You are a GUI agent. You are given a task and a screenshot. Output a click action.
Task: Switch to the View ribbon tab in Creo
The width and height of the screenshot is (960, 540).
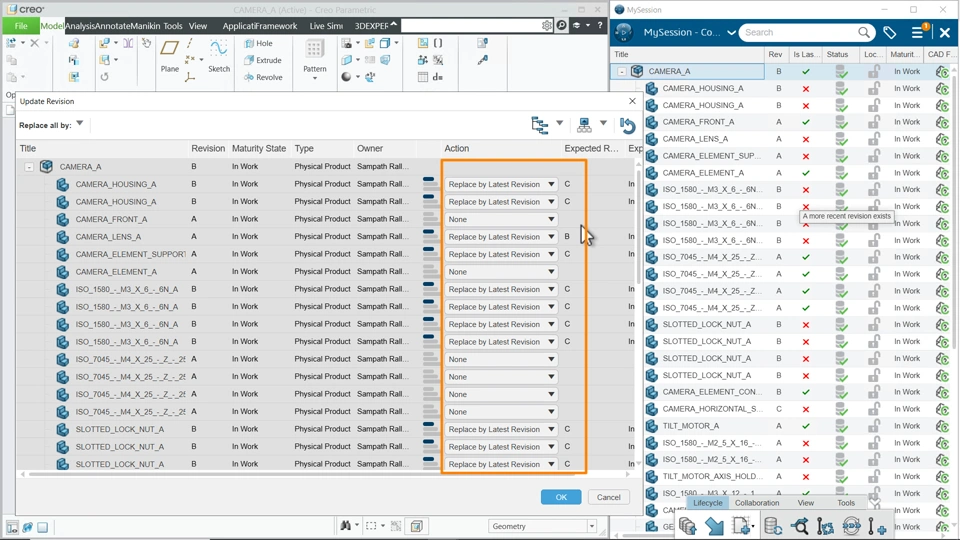click(198, 26)
